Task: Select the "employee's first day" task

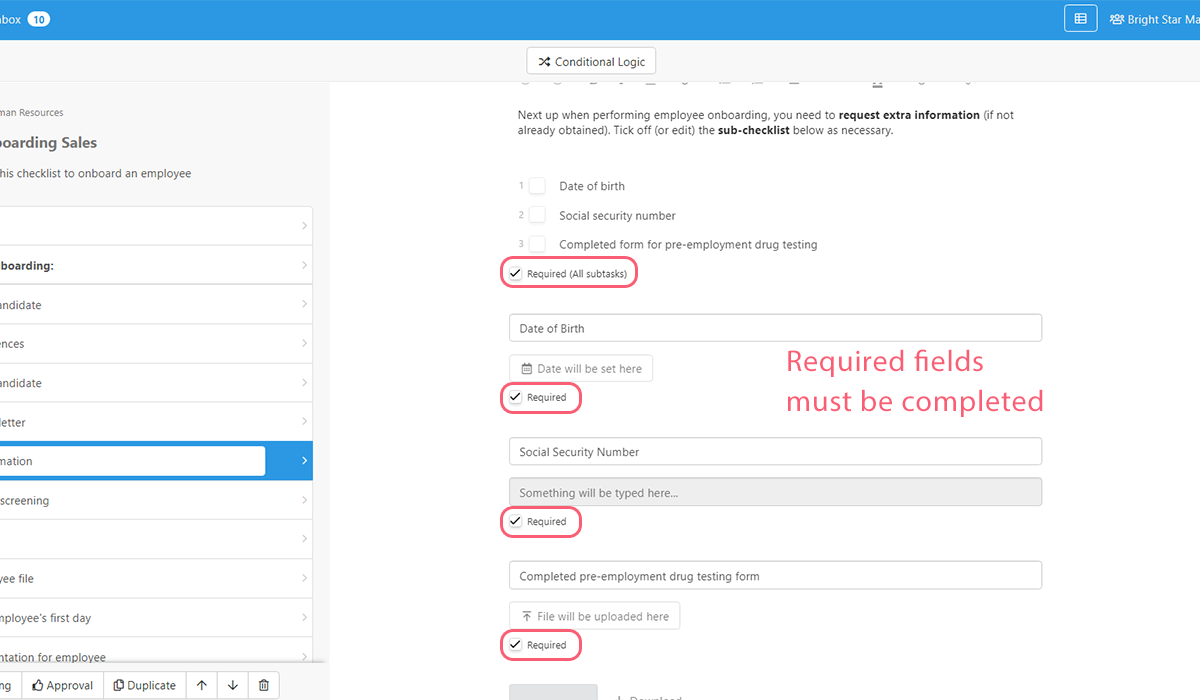Action: tap(156, 618)
